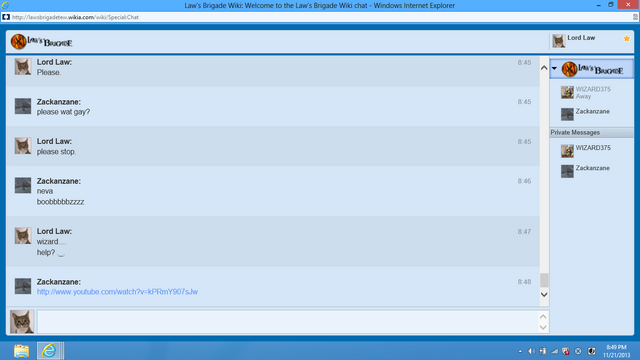
Task: Click the 'boobbbbbzzzz' message text
Action: pos(60,202)
